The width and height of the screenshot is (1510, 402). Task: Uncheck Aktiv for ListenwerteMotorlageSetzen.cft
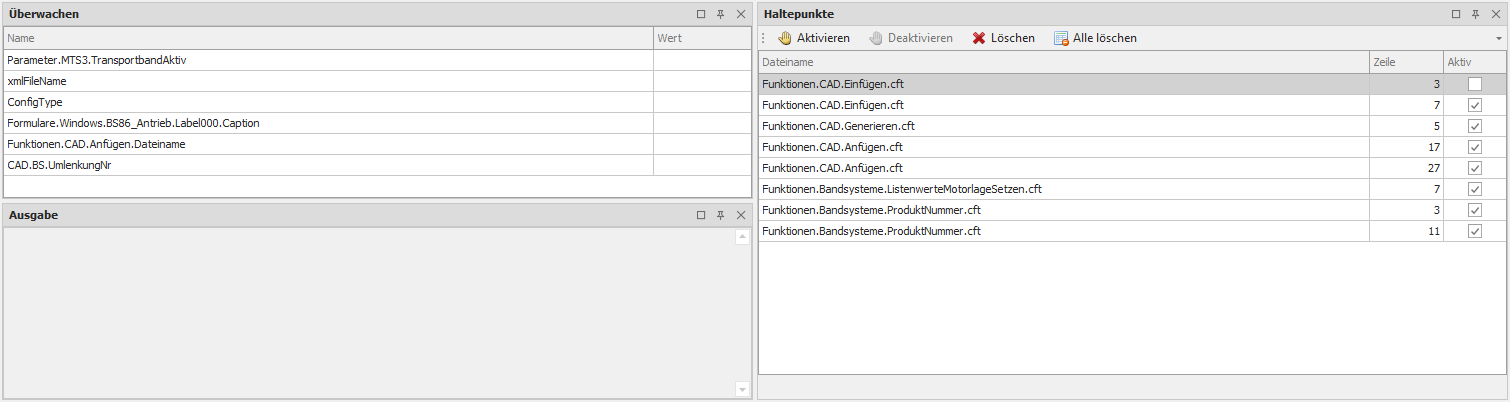1474,190
